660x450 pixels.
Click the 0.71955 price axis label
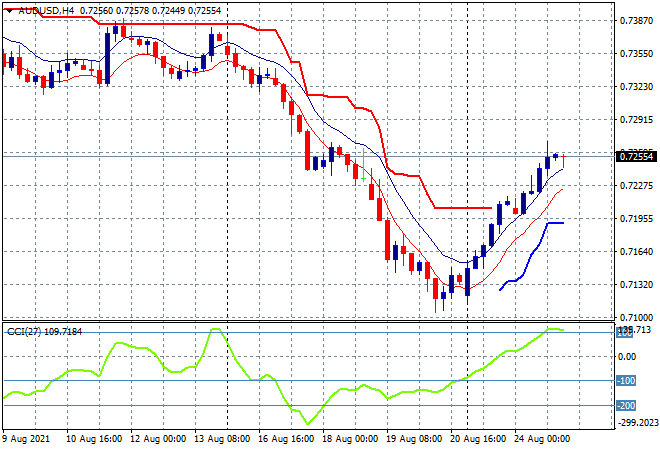coord(636,219)
